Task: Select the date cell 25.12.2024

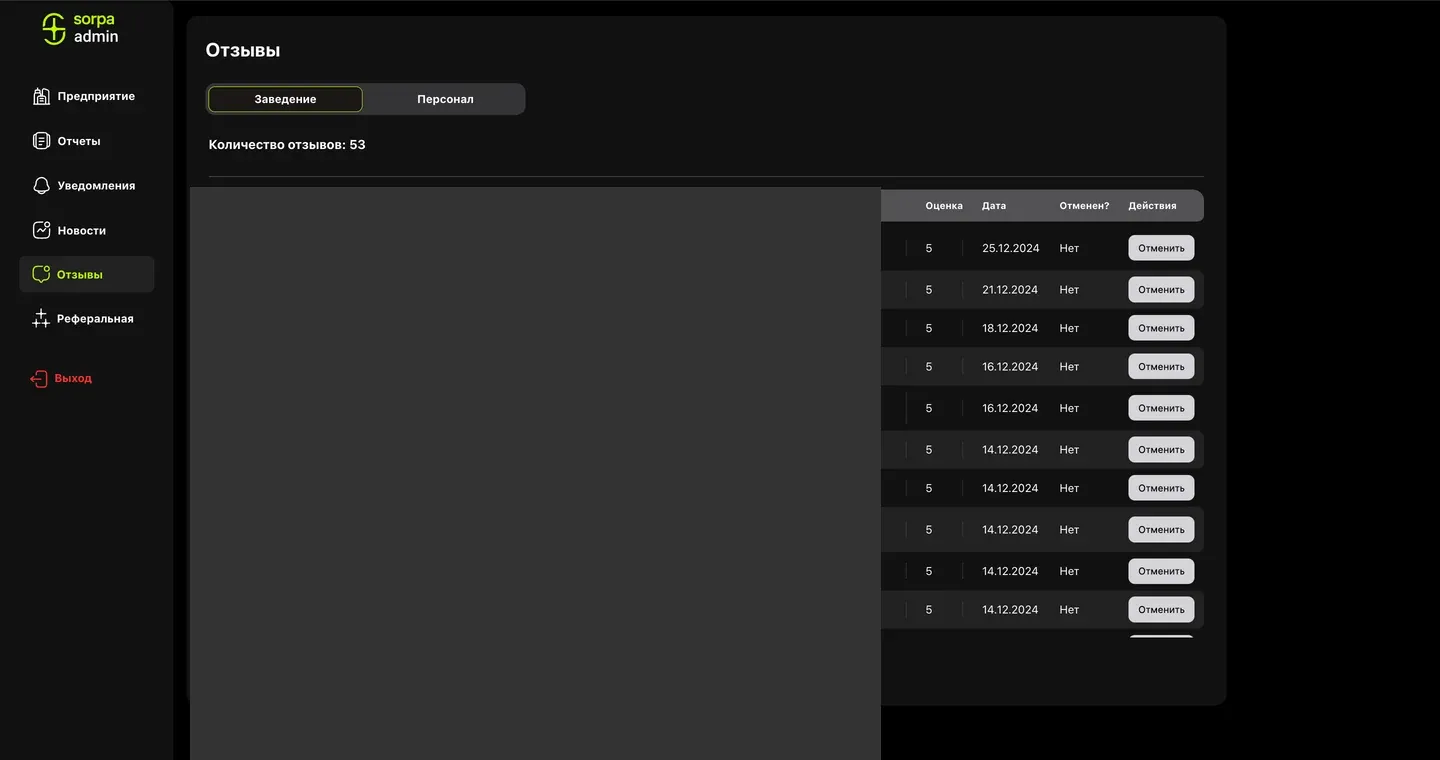Action: click(x=1011, y=248)
